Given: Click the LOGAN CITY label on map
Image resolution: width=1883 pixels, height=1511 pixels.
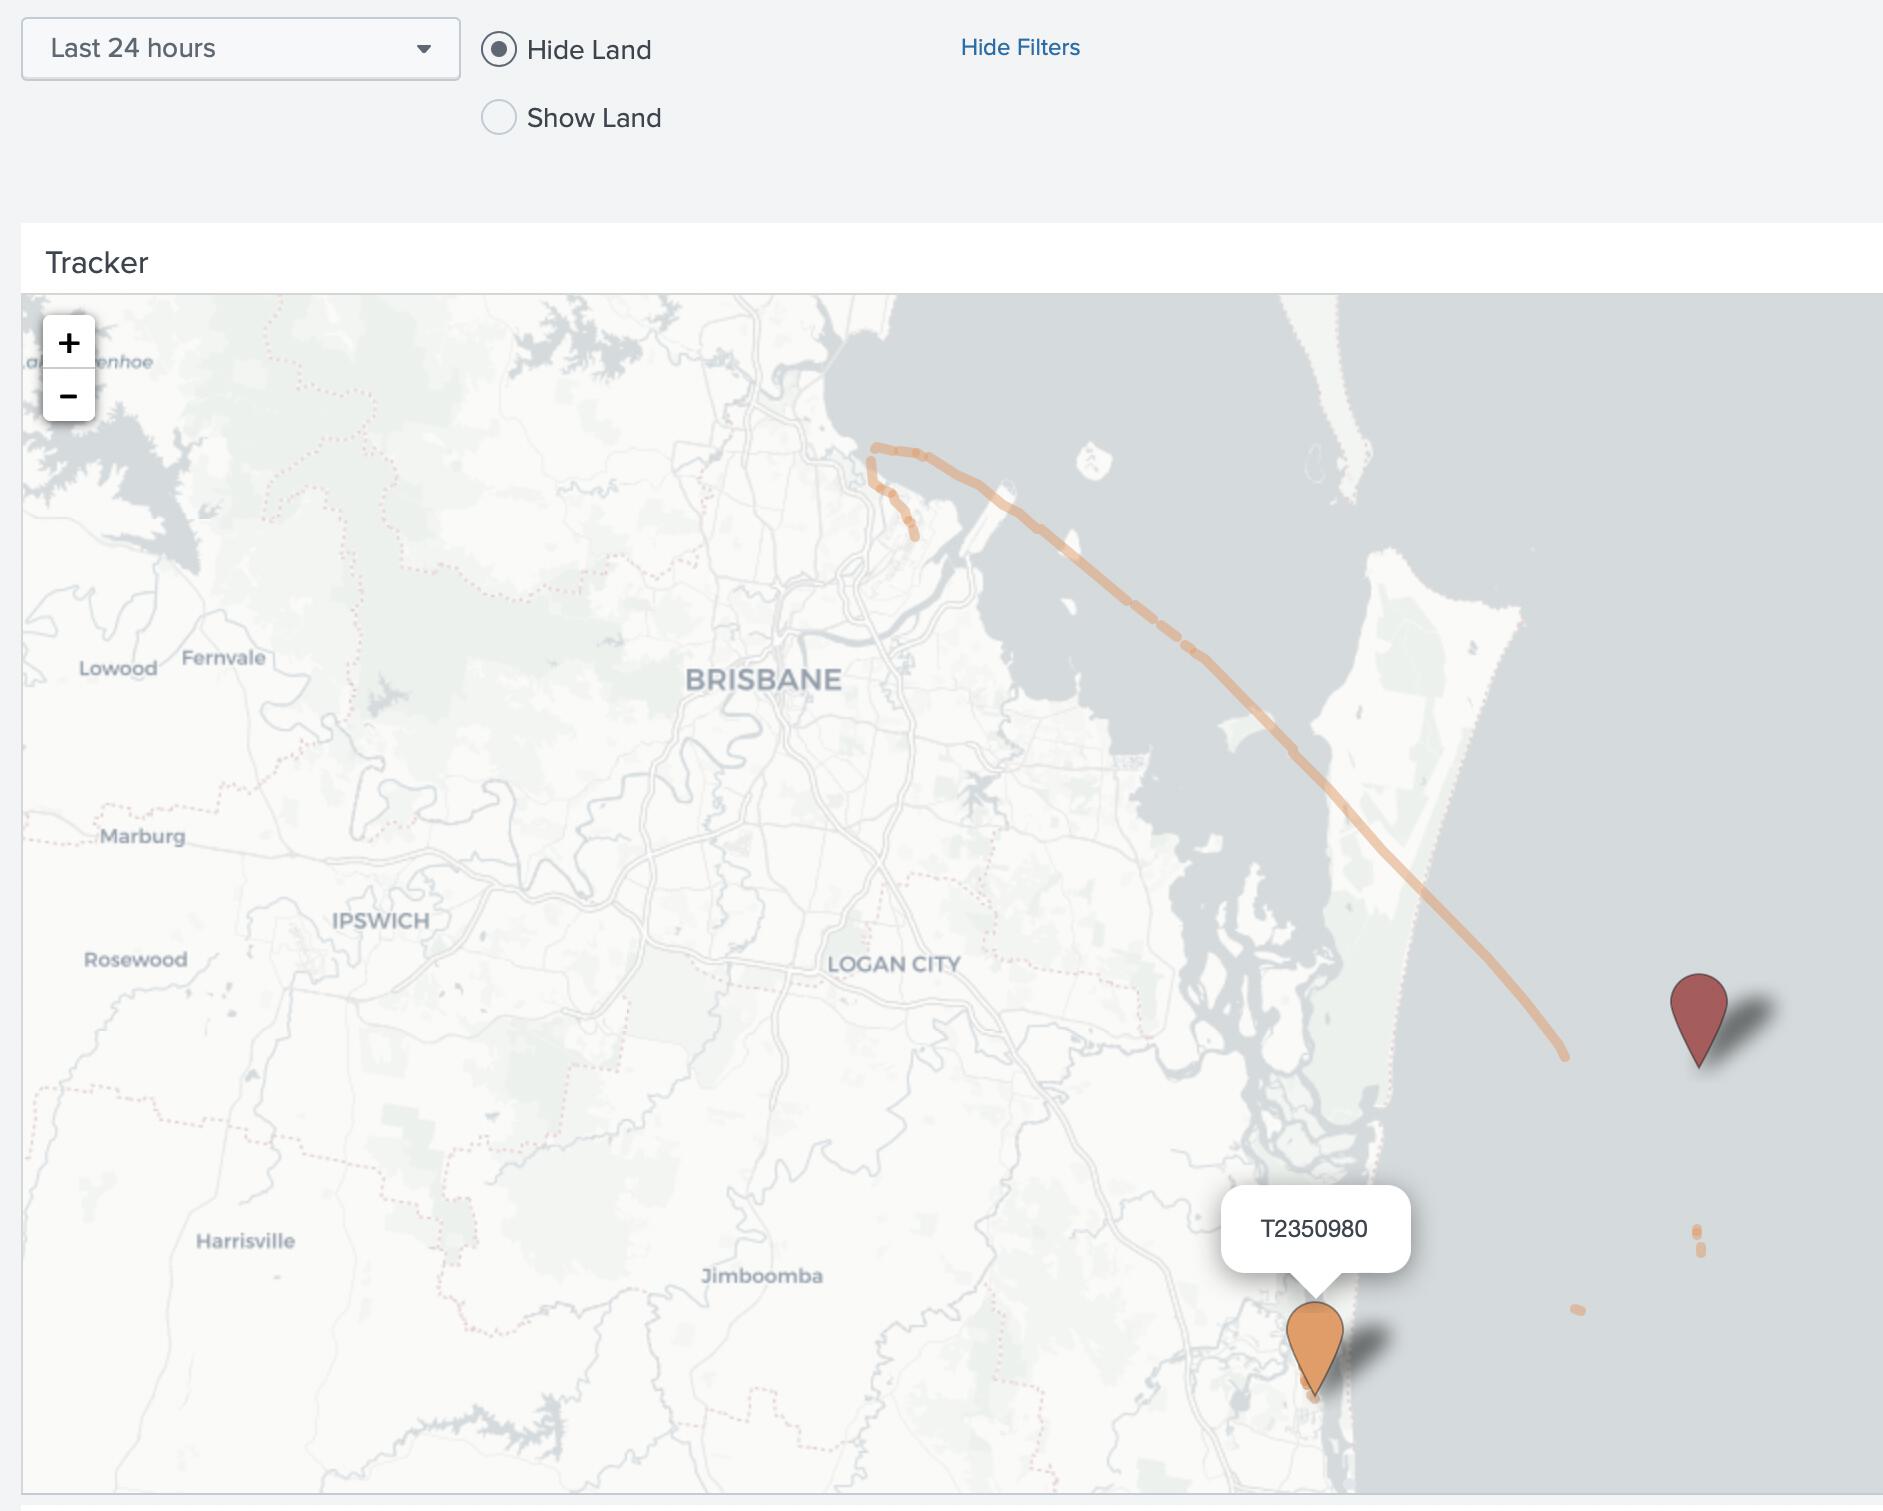Looking at the screenshot, I should 894,964.
